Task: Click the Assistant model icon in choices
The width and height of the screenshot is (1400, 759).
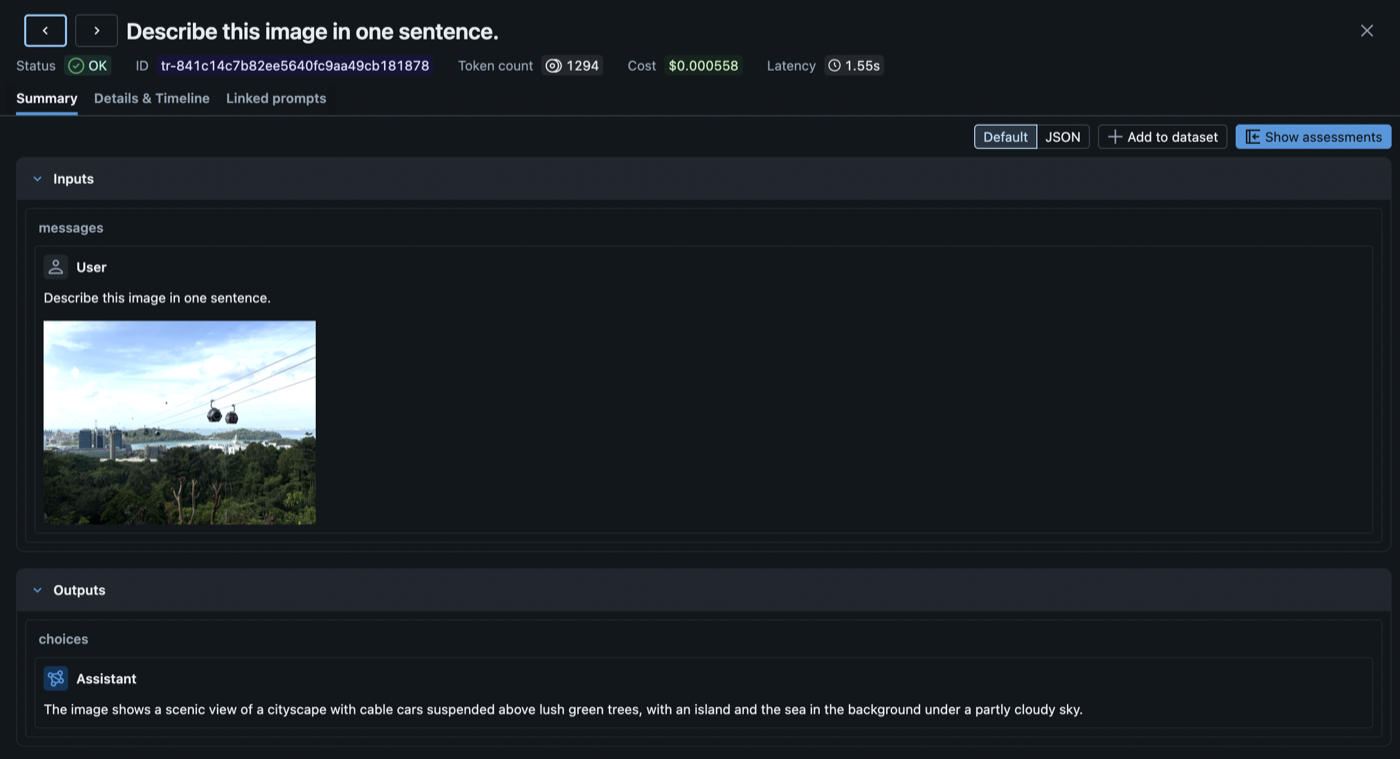Action: pyautogui.click(x=56, y=679)
